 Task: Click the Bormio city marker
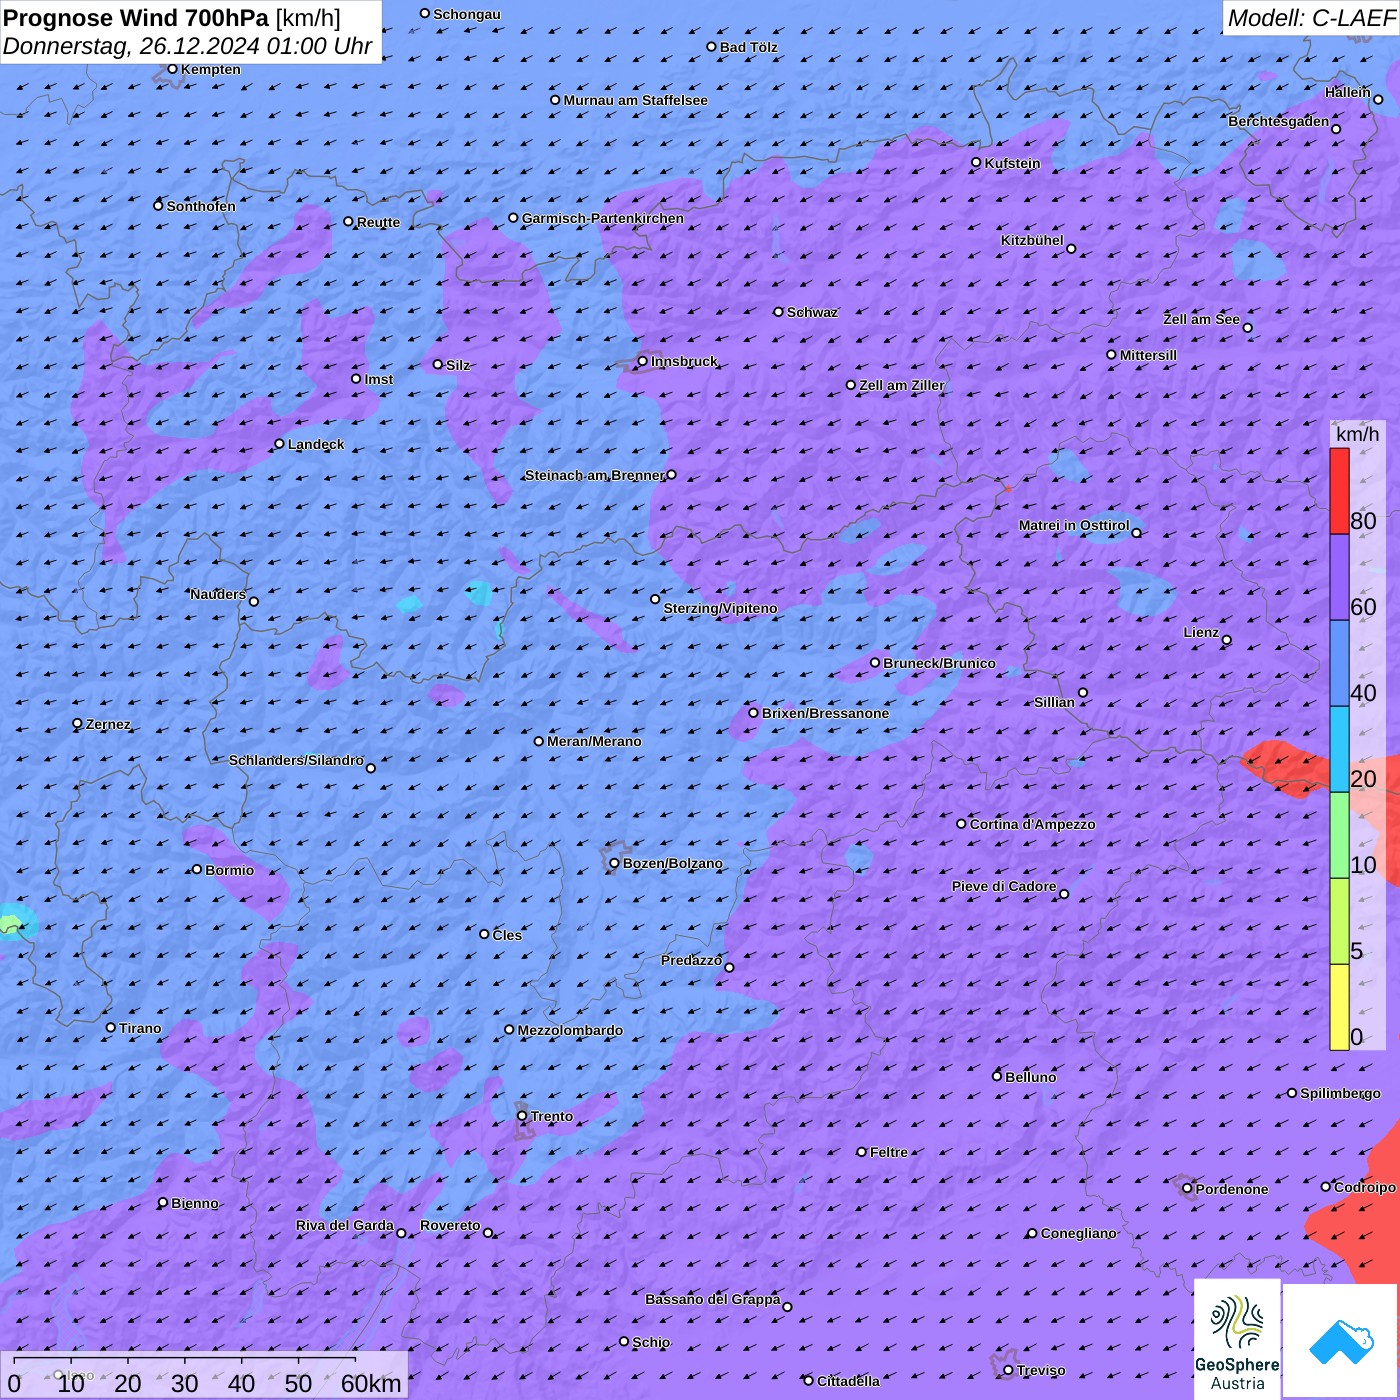(x=197, y=869)
